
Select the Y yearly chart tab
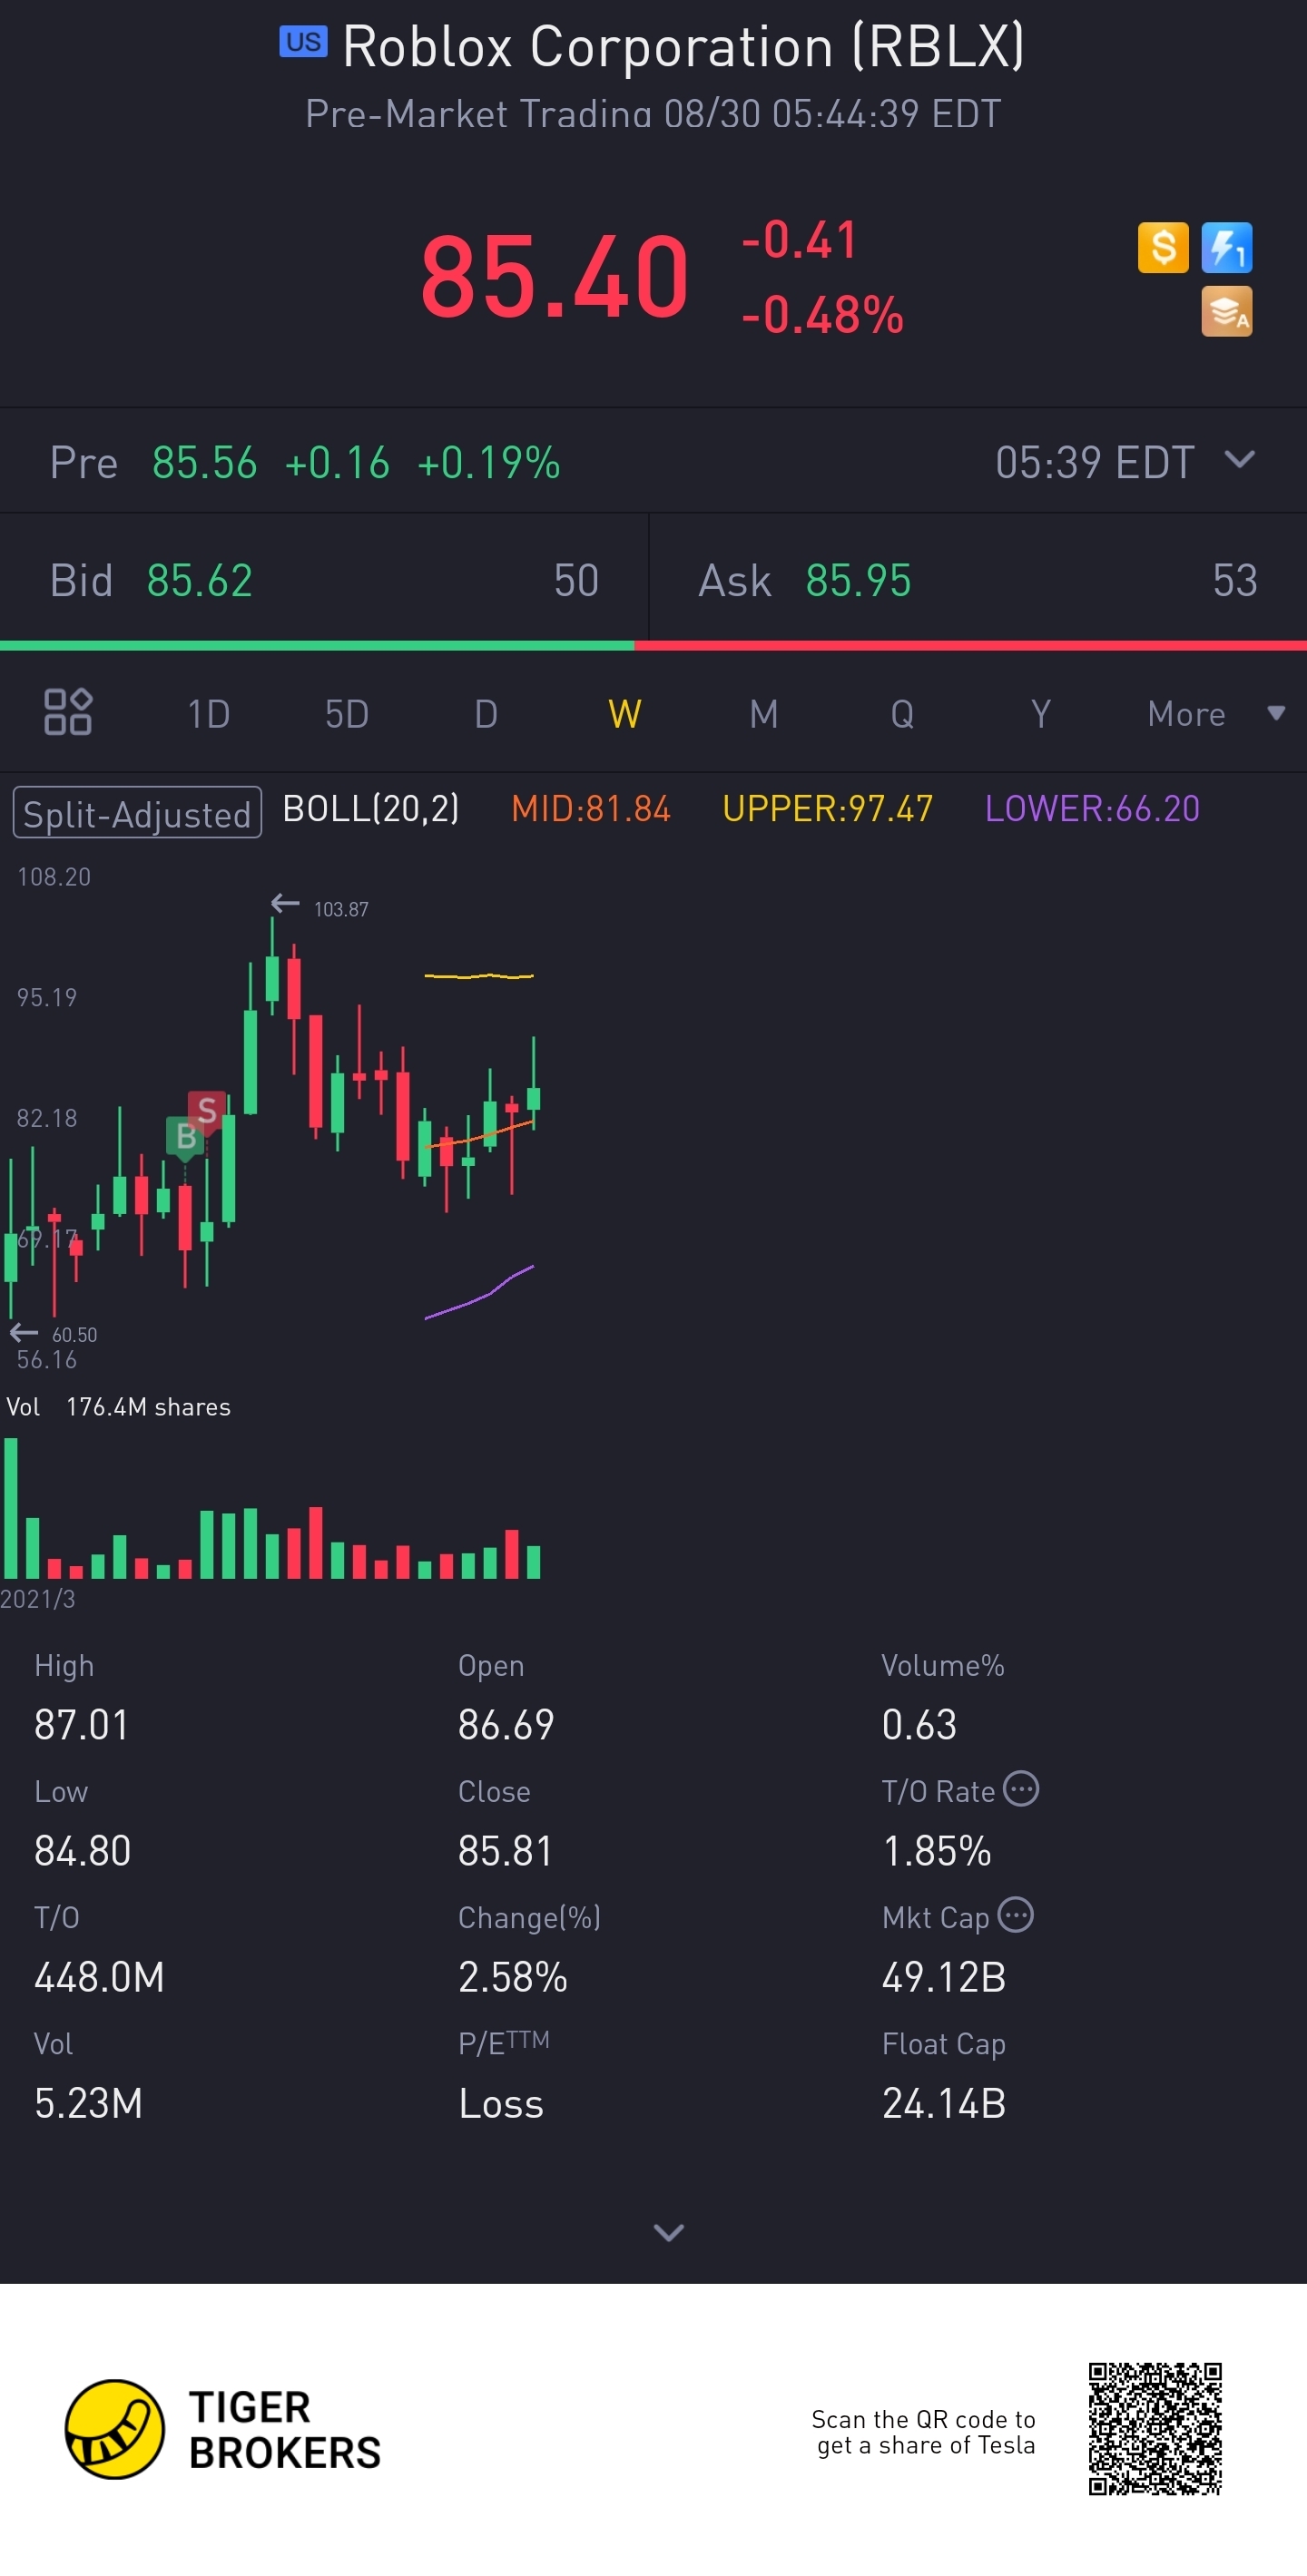pyautogui.click(x=1041, y=714)
